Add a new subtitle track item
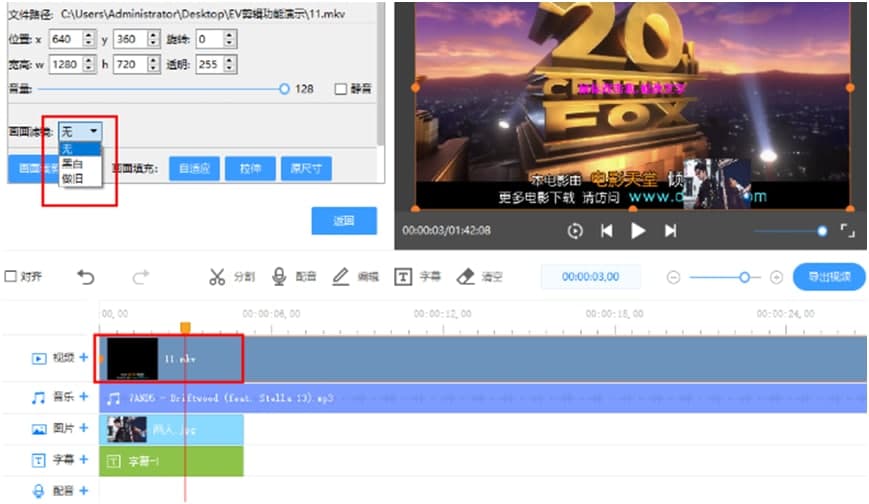This screenshot has height=504, width=869. pyautogui.click(x=84, y=459)
